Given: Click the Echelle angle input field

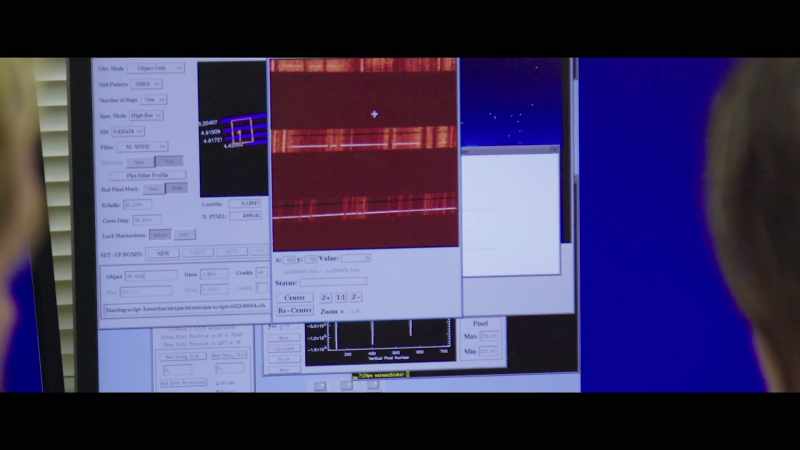Looking at the screenshot, I should 137,205.
